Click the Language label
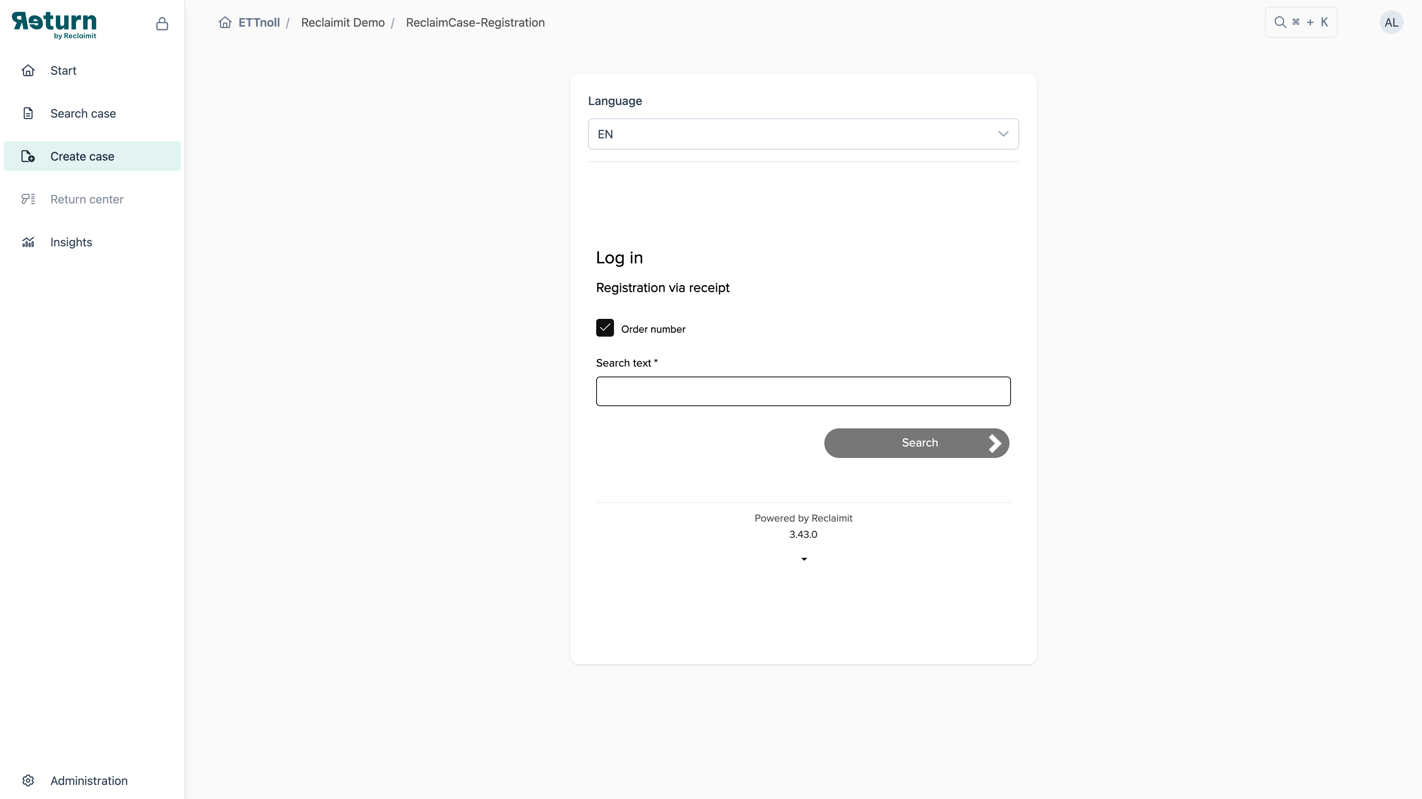This screenshot has height=799, width=1422. (x=615, y=101)
